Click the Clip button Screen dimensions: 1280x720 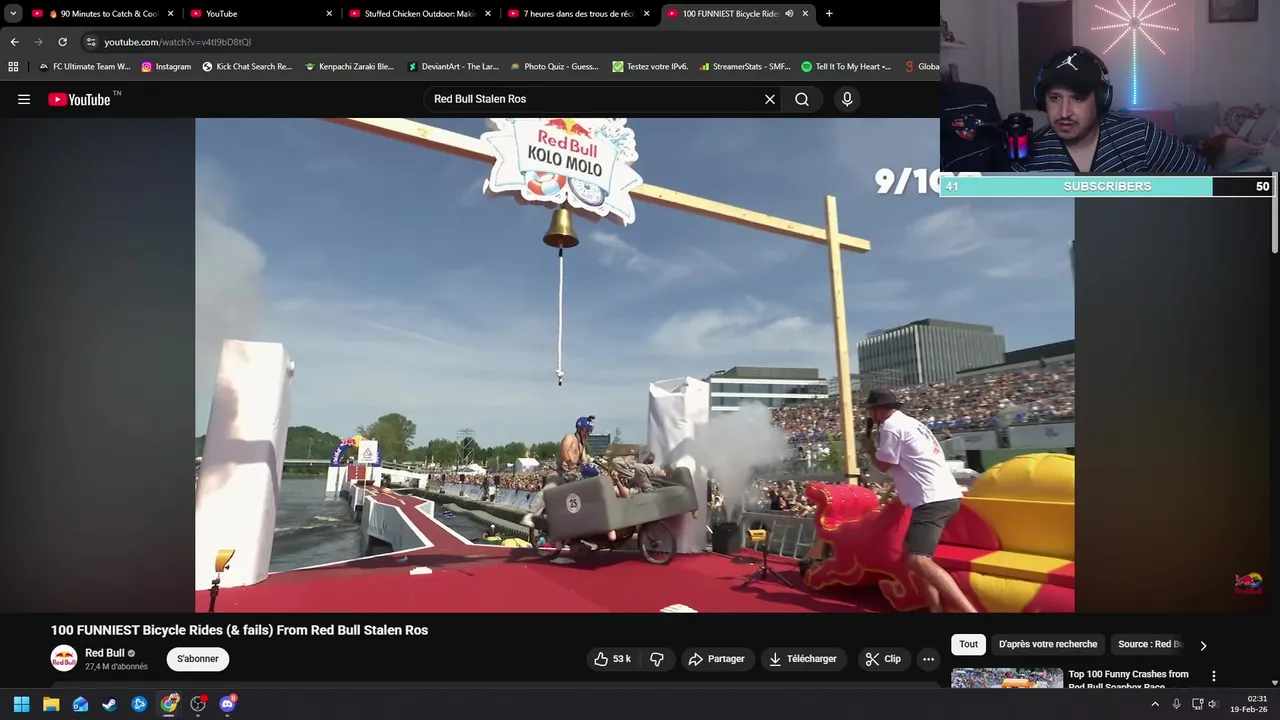point(883,659)
